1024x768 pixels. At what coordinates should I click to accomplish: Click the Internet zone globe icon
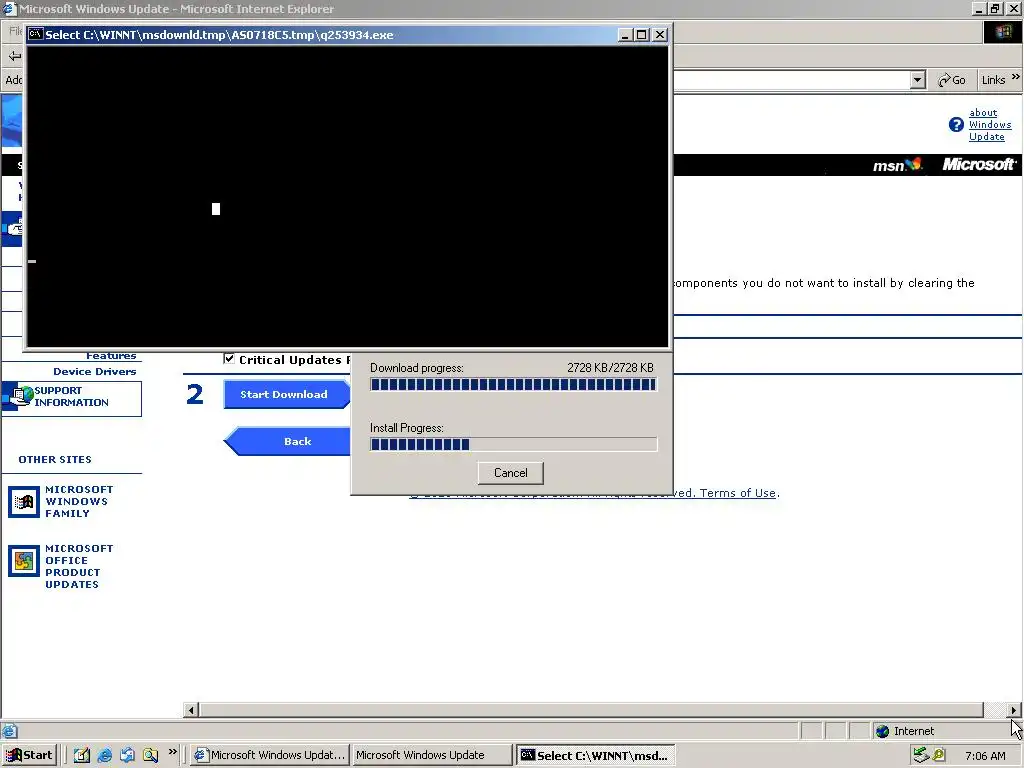[882, 731]
